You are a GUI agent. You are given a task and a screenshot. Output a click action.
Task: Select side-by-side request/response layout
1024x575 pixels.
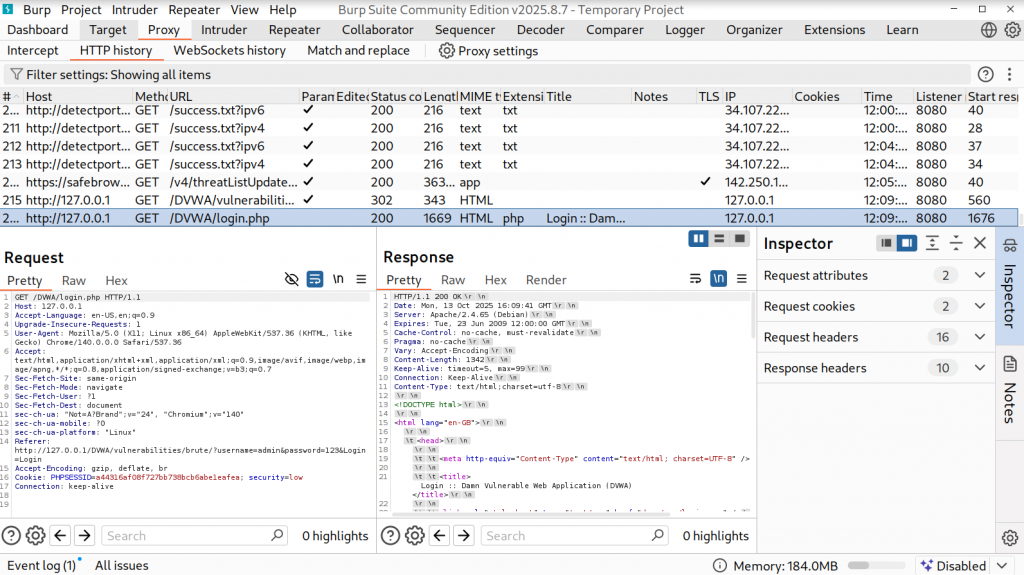click(699, 239)
